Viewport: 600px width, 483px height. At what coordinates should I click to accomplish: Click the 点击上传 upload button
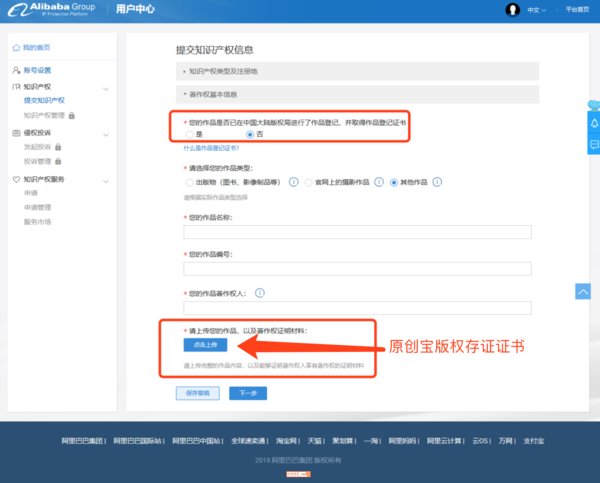tap(205, 345)
